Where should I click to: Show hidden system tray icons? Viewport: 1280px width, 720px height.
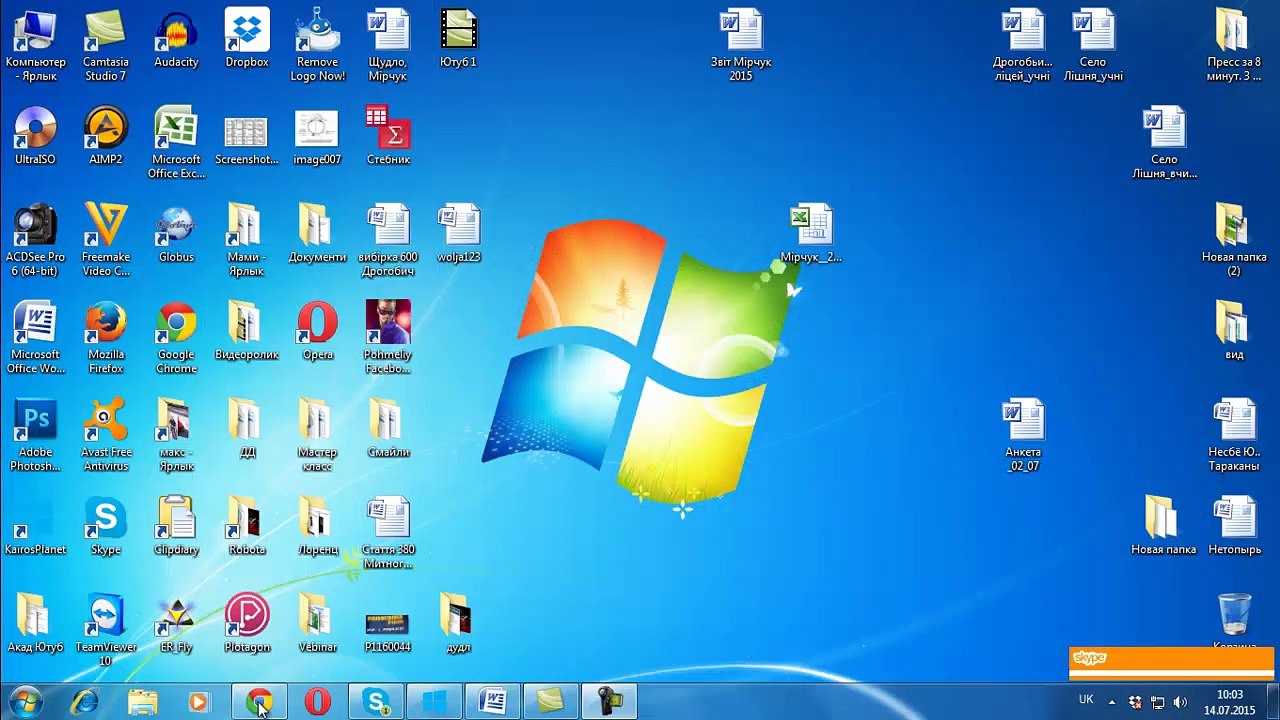pyautogui.click(x=1111, y=702)
